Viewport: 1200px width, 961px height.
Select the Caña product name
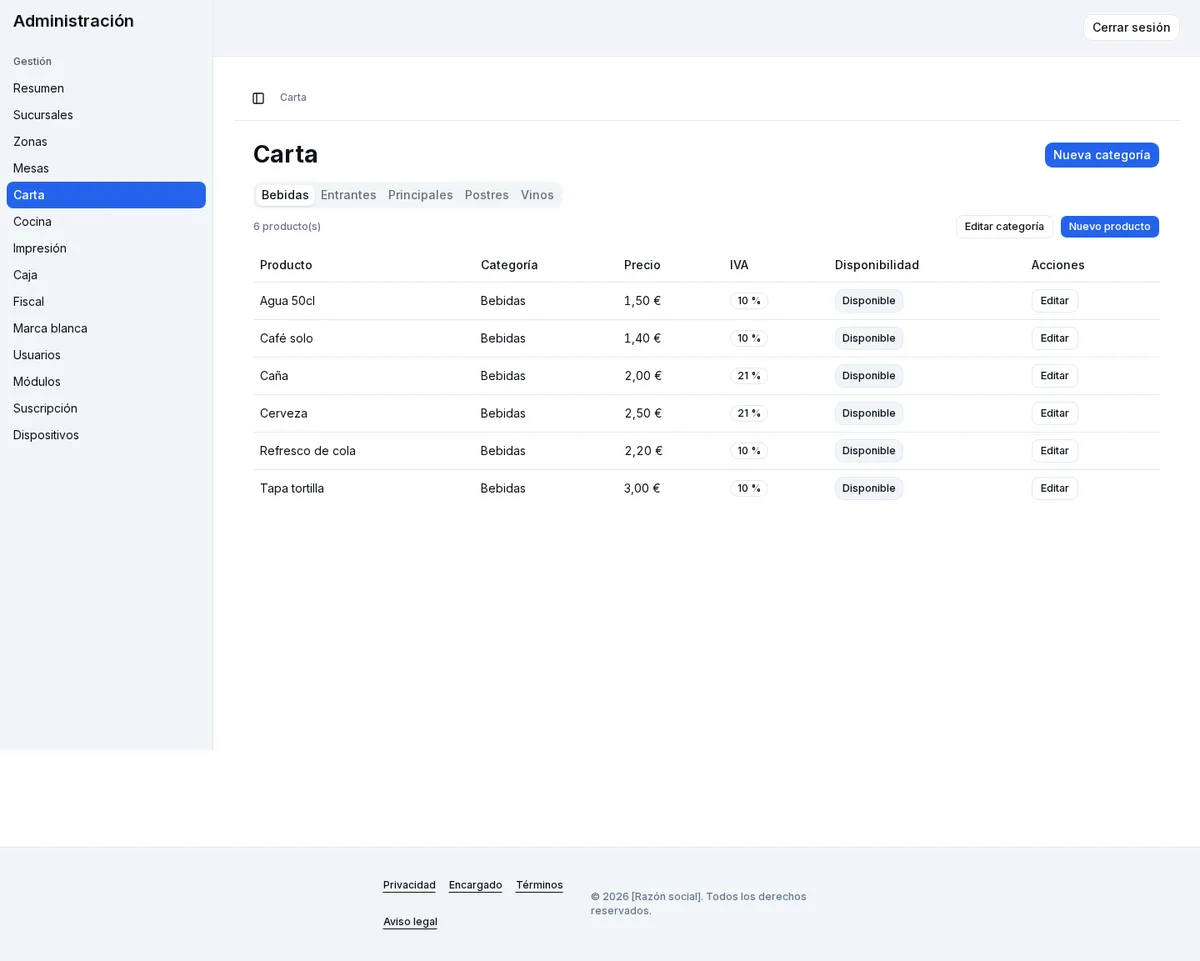(x=274, y=376)
